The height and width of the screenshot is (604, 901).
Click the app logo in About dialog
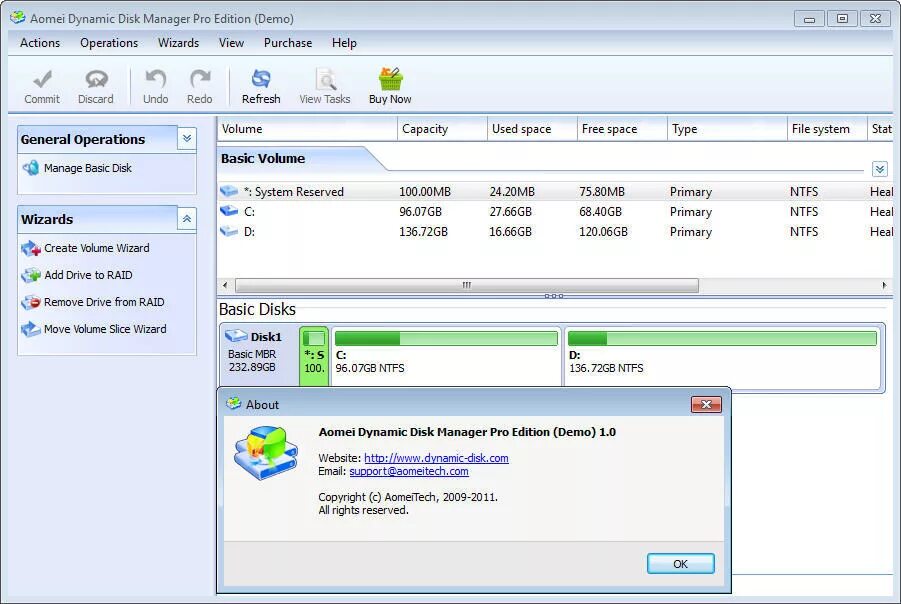265,453
